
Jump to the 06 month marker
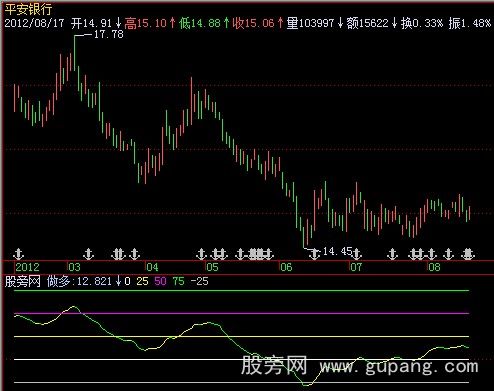coord(286,267)
